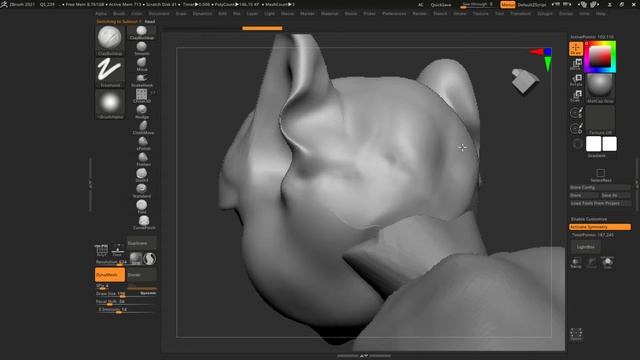Open the Tool menu
640x360 pixels.
click(x=499, y=13)
